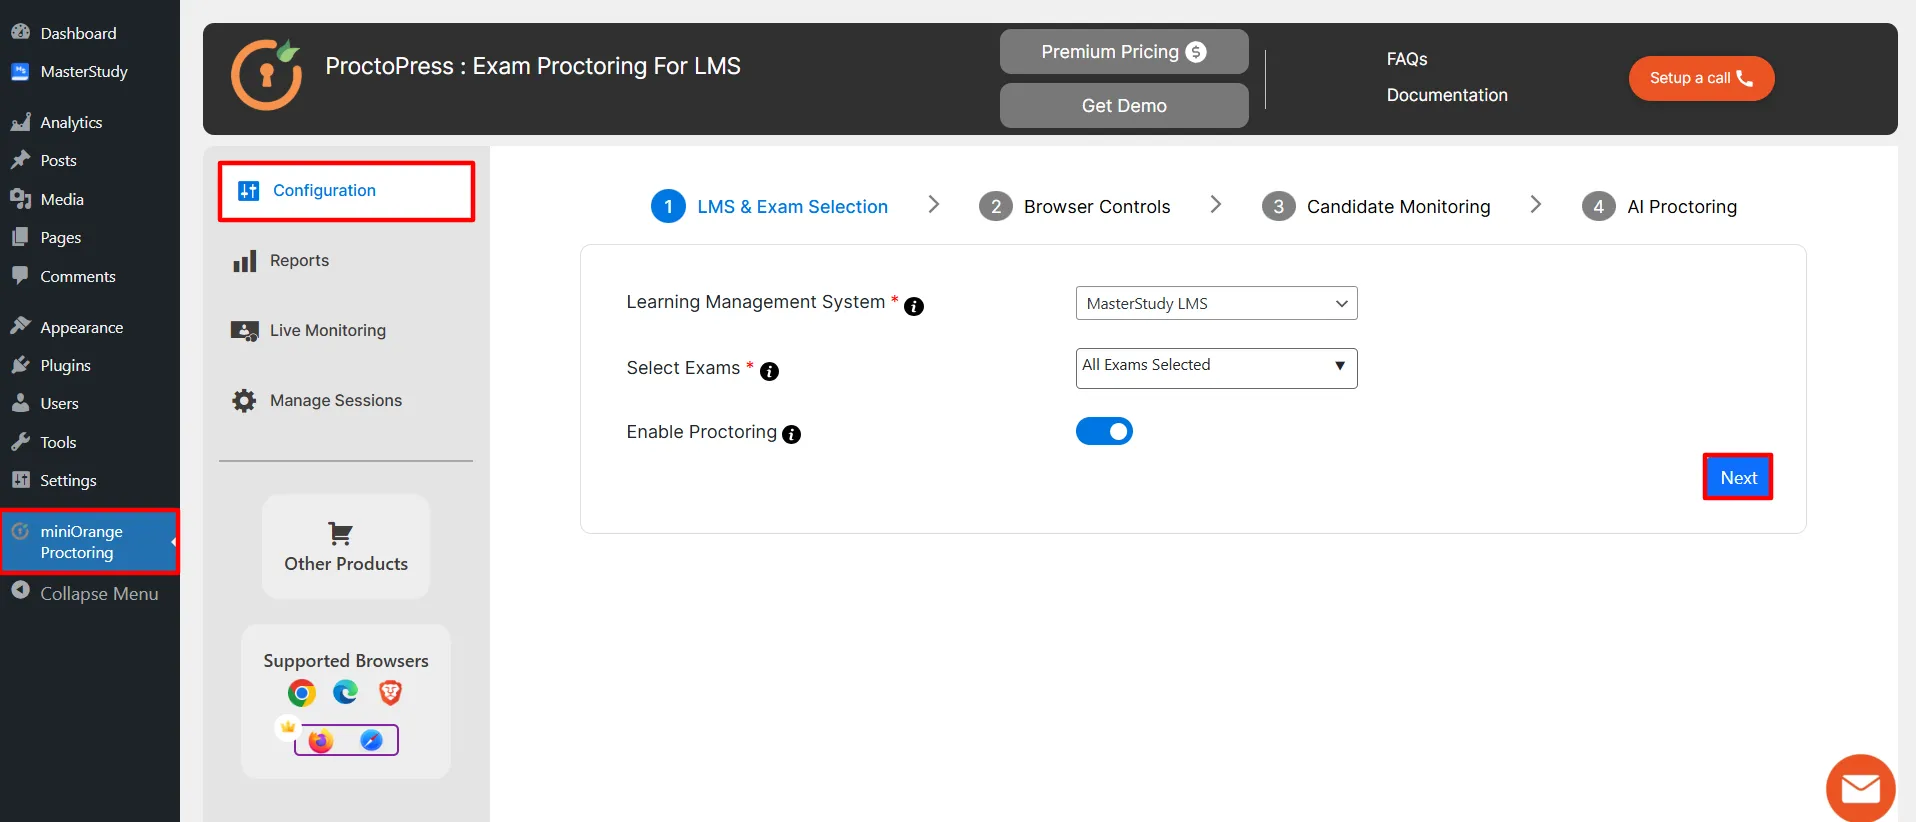Click the Media sidebar icon

point(20,199)
